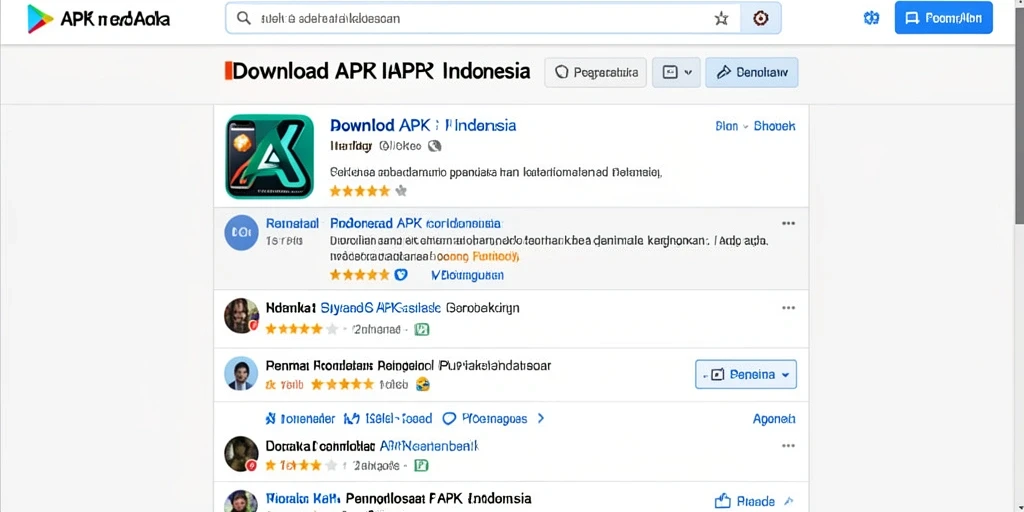Image resolution: width=1024 pixels, height=512 pixels.
Task: Open the view dropdown beside Pegarestuka
Action: point(677,72)
